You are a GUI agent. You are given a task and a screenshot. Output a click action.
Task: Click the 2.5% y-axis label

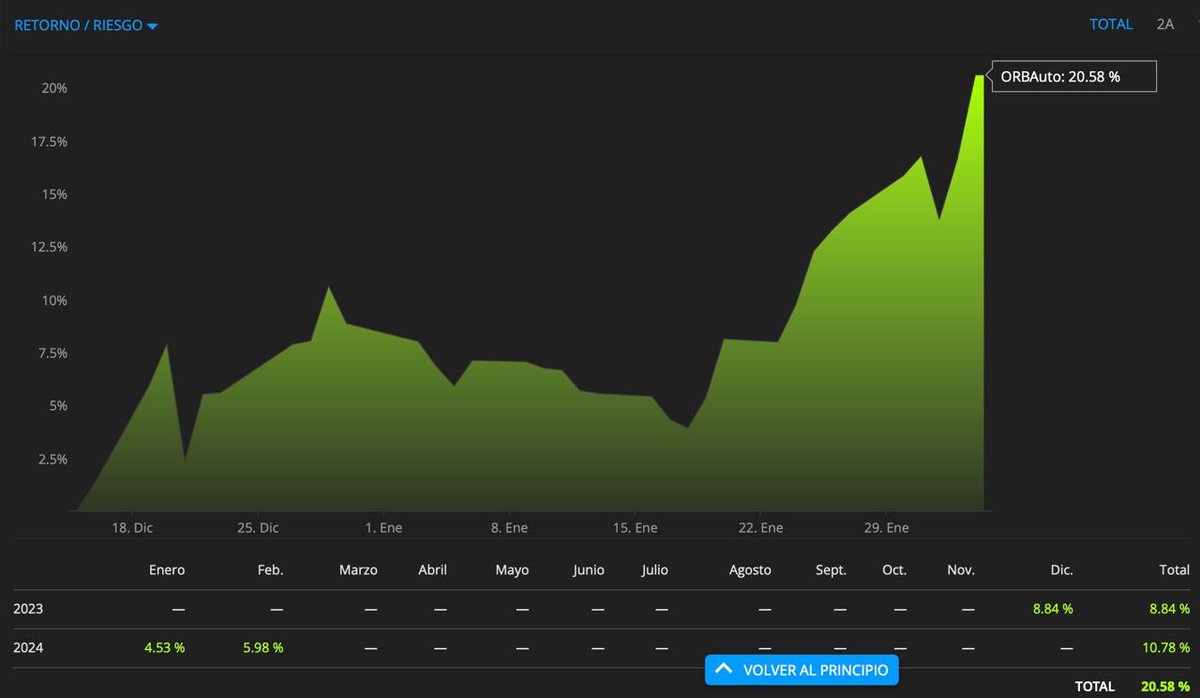(x=51, y=459)
